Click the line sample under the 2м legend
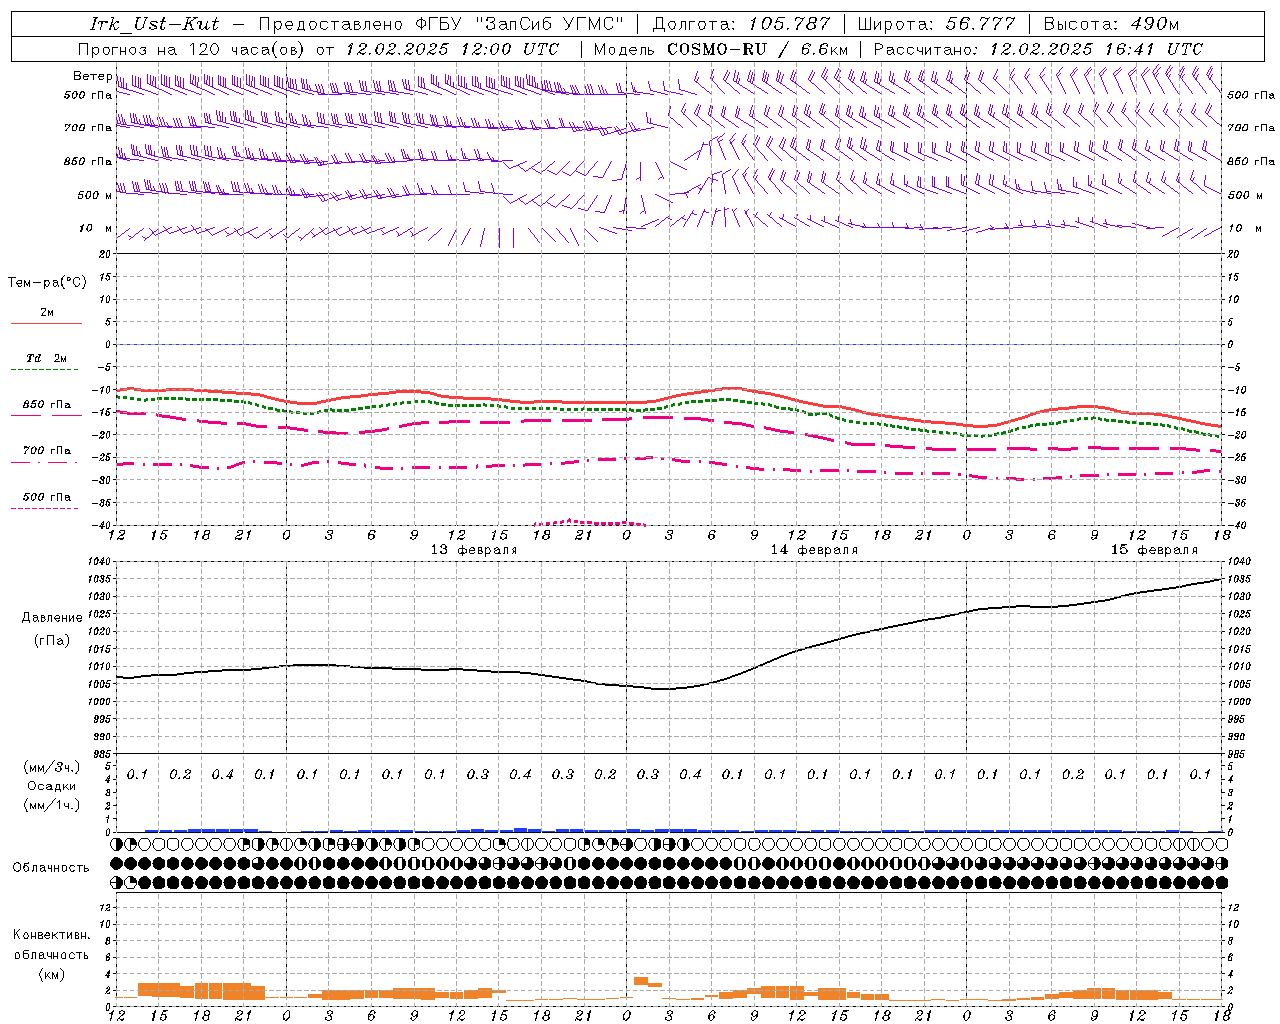This screenshot has height=1024, width=1280. coord(47,324)
